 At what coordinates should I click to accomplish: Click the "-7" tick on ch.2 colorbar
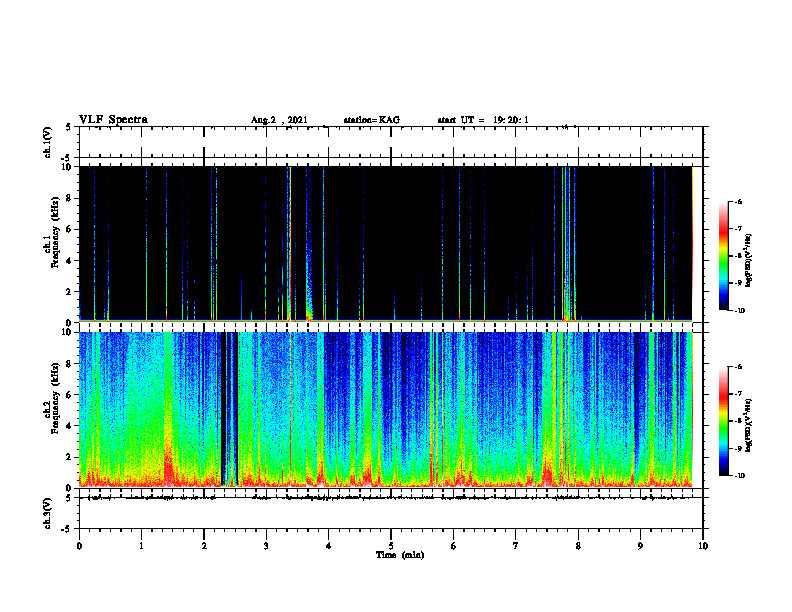(x=738, y=394)
